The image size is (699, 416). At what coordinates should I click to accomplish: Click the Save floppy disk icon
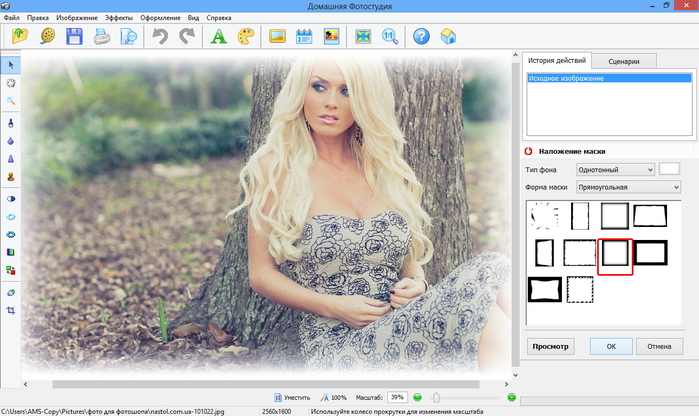point(74,37)
